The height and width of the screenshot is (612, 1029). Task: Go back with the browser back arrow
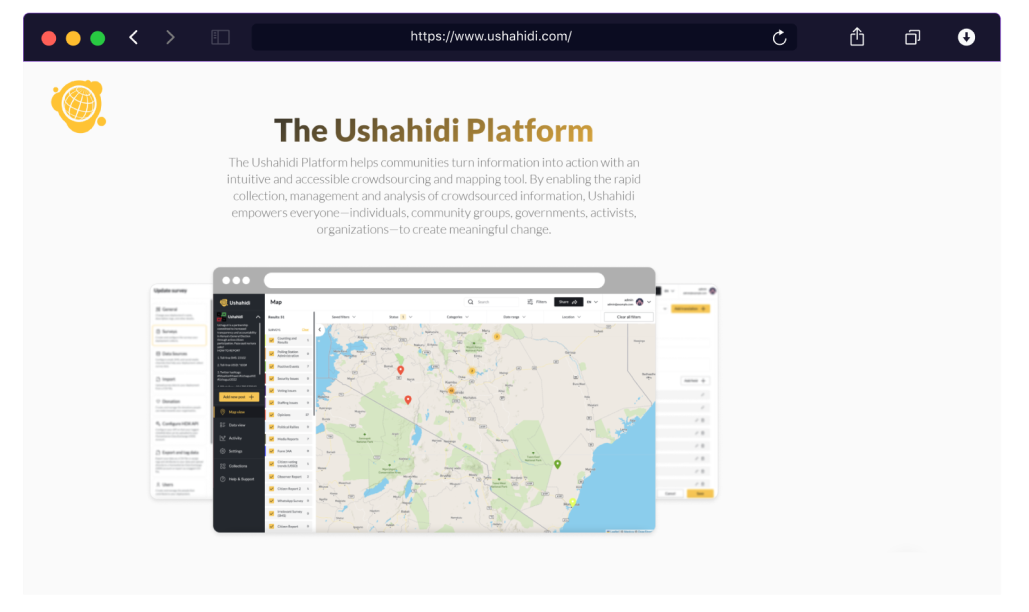[134, 37]
